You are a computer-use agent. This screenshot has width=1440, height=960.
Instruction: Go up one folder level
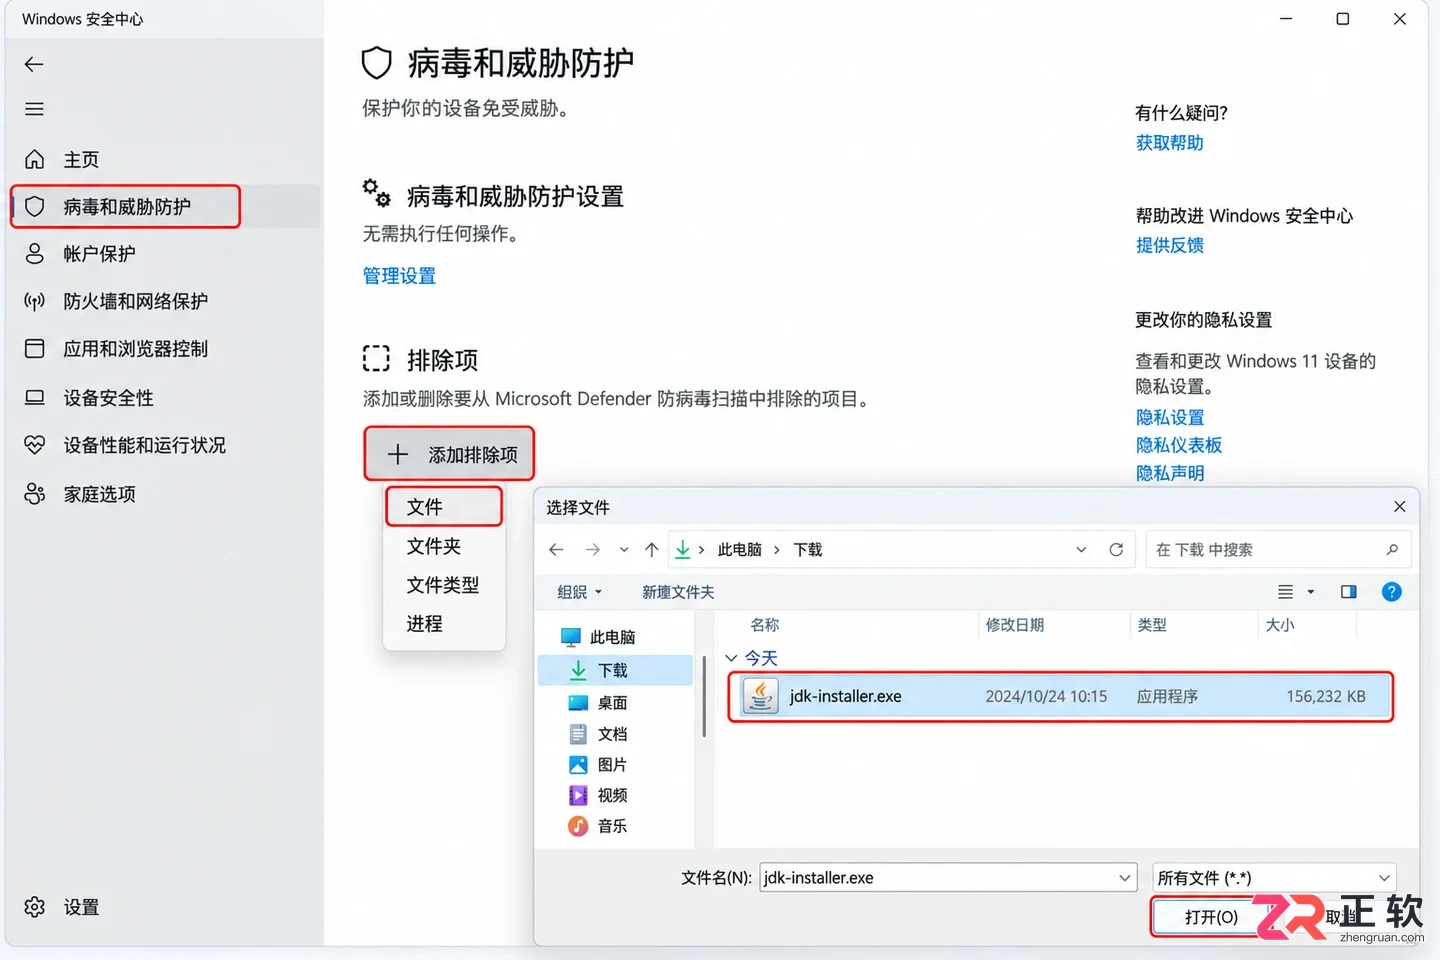coord(652,549)
